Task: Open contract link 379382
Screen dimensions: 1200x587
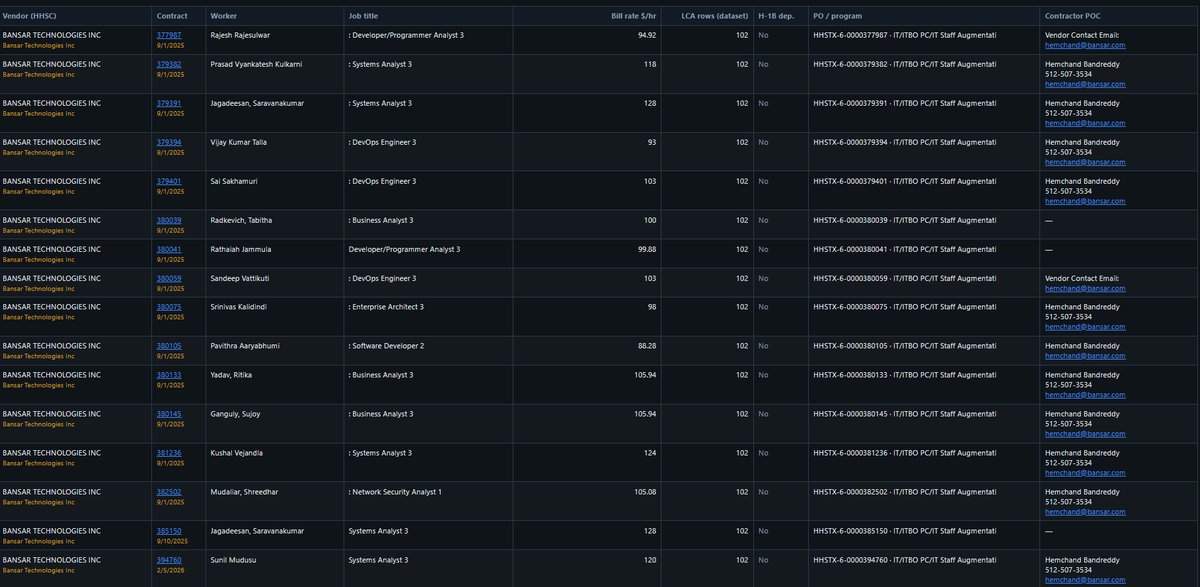Action: click(169, 64)
